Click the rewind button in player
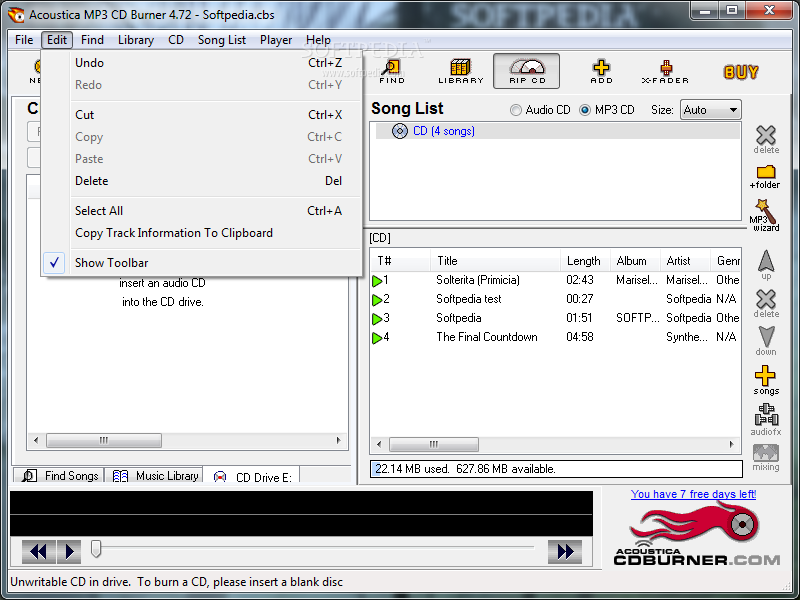Viewport: 800px width, 600px height. pyautogui.click(x=38, y=551)
